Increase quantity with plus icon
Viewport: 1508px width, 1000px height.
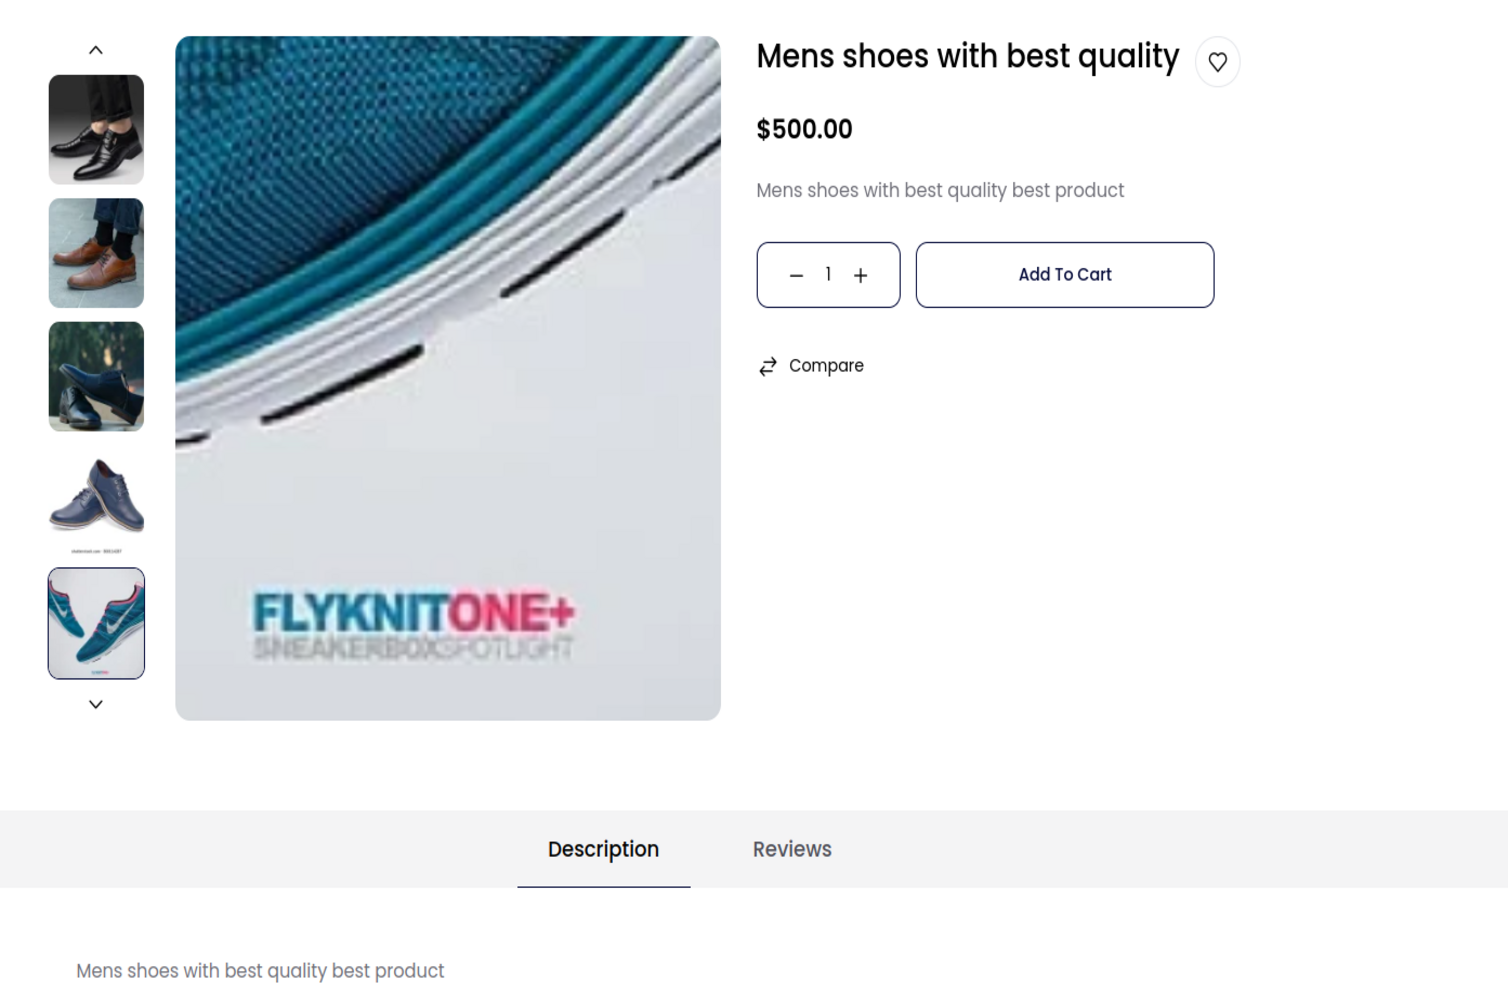[860, 275]
